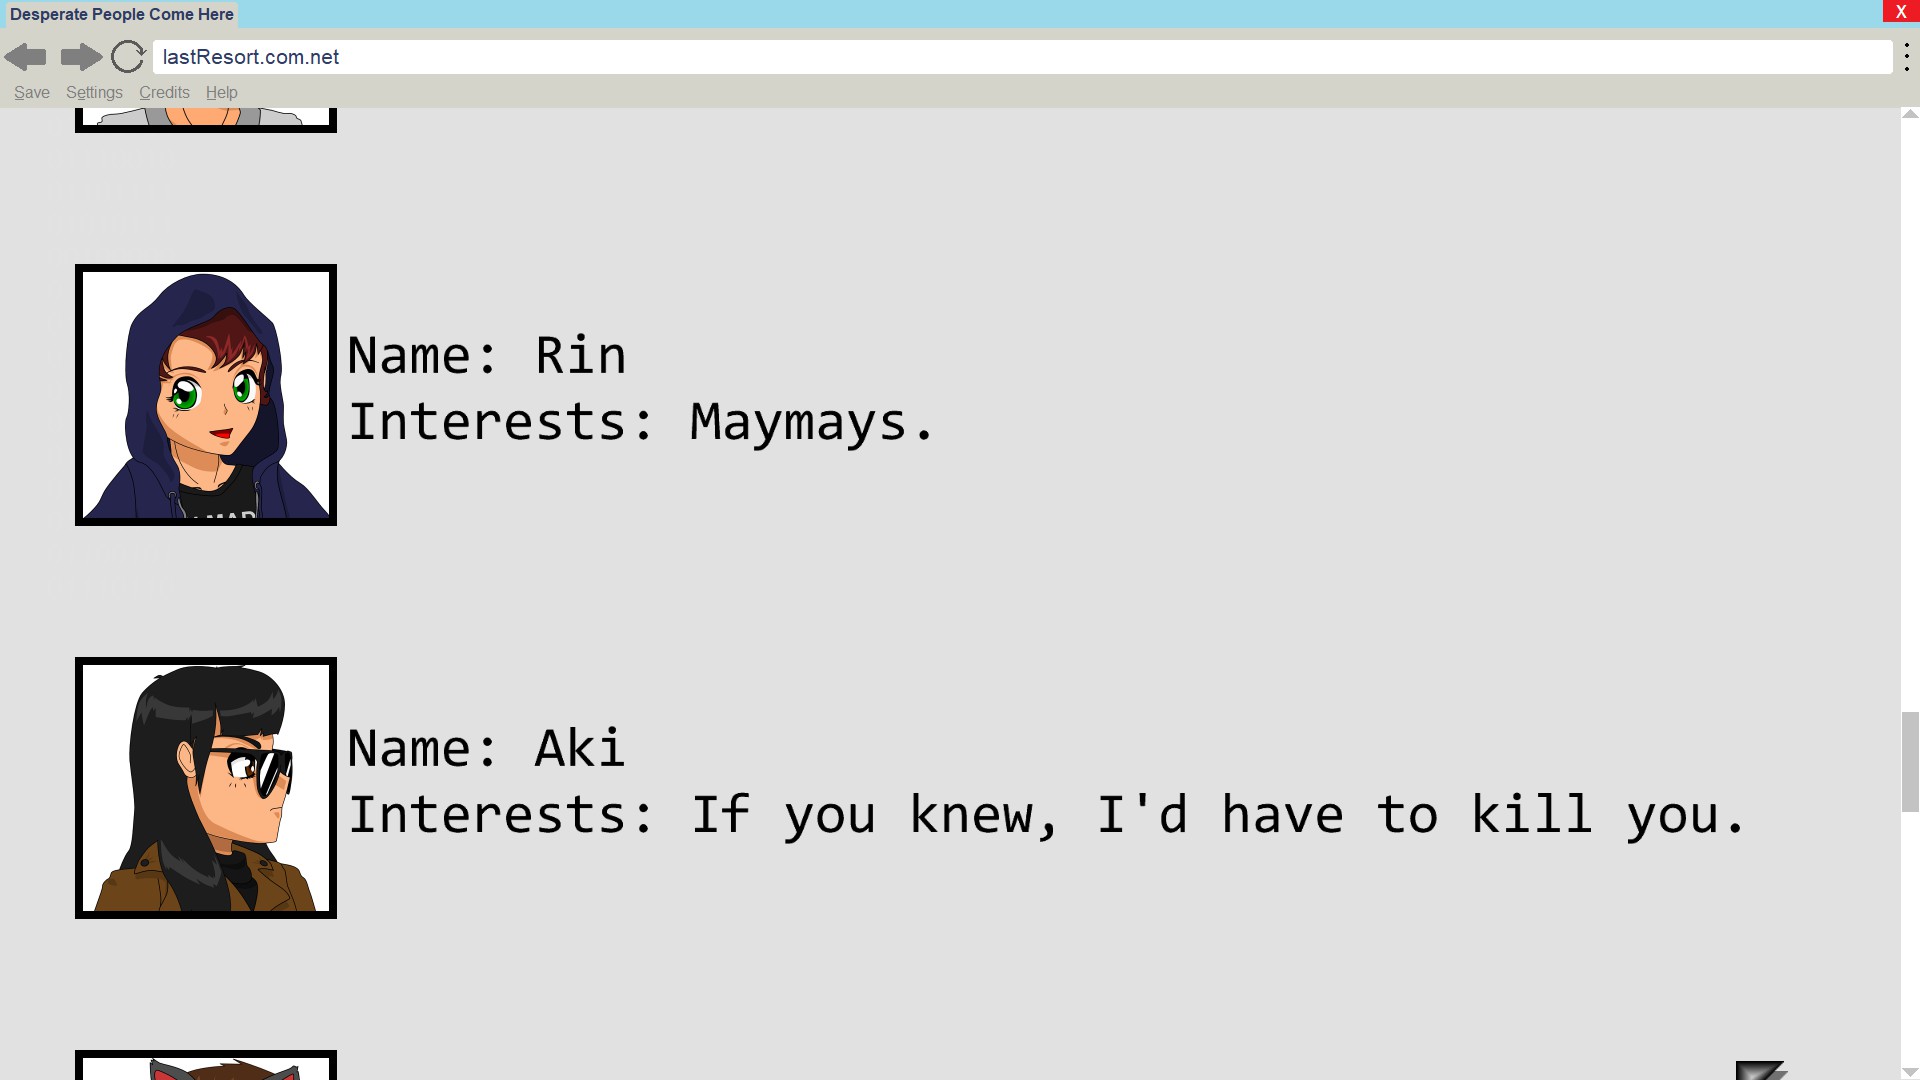This screenshot has width=1920, height=1080.
Task: Click the browser back arrow
Action: click(25, 57)
